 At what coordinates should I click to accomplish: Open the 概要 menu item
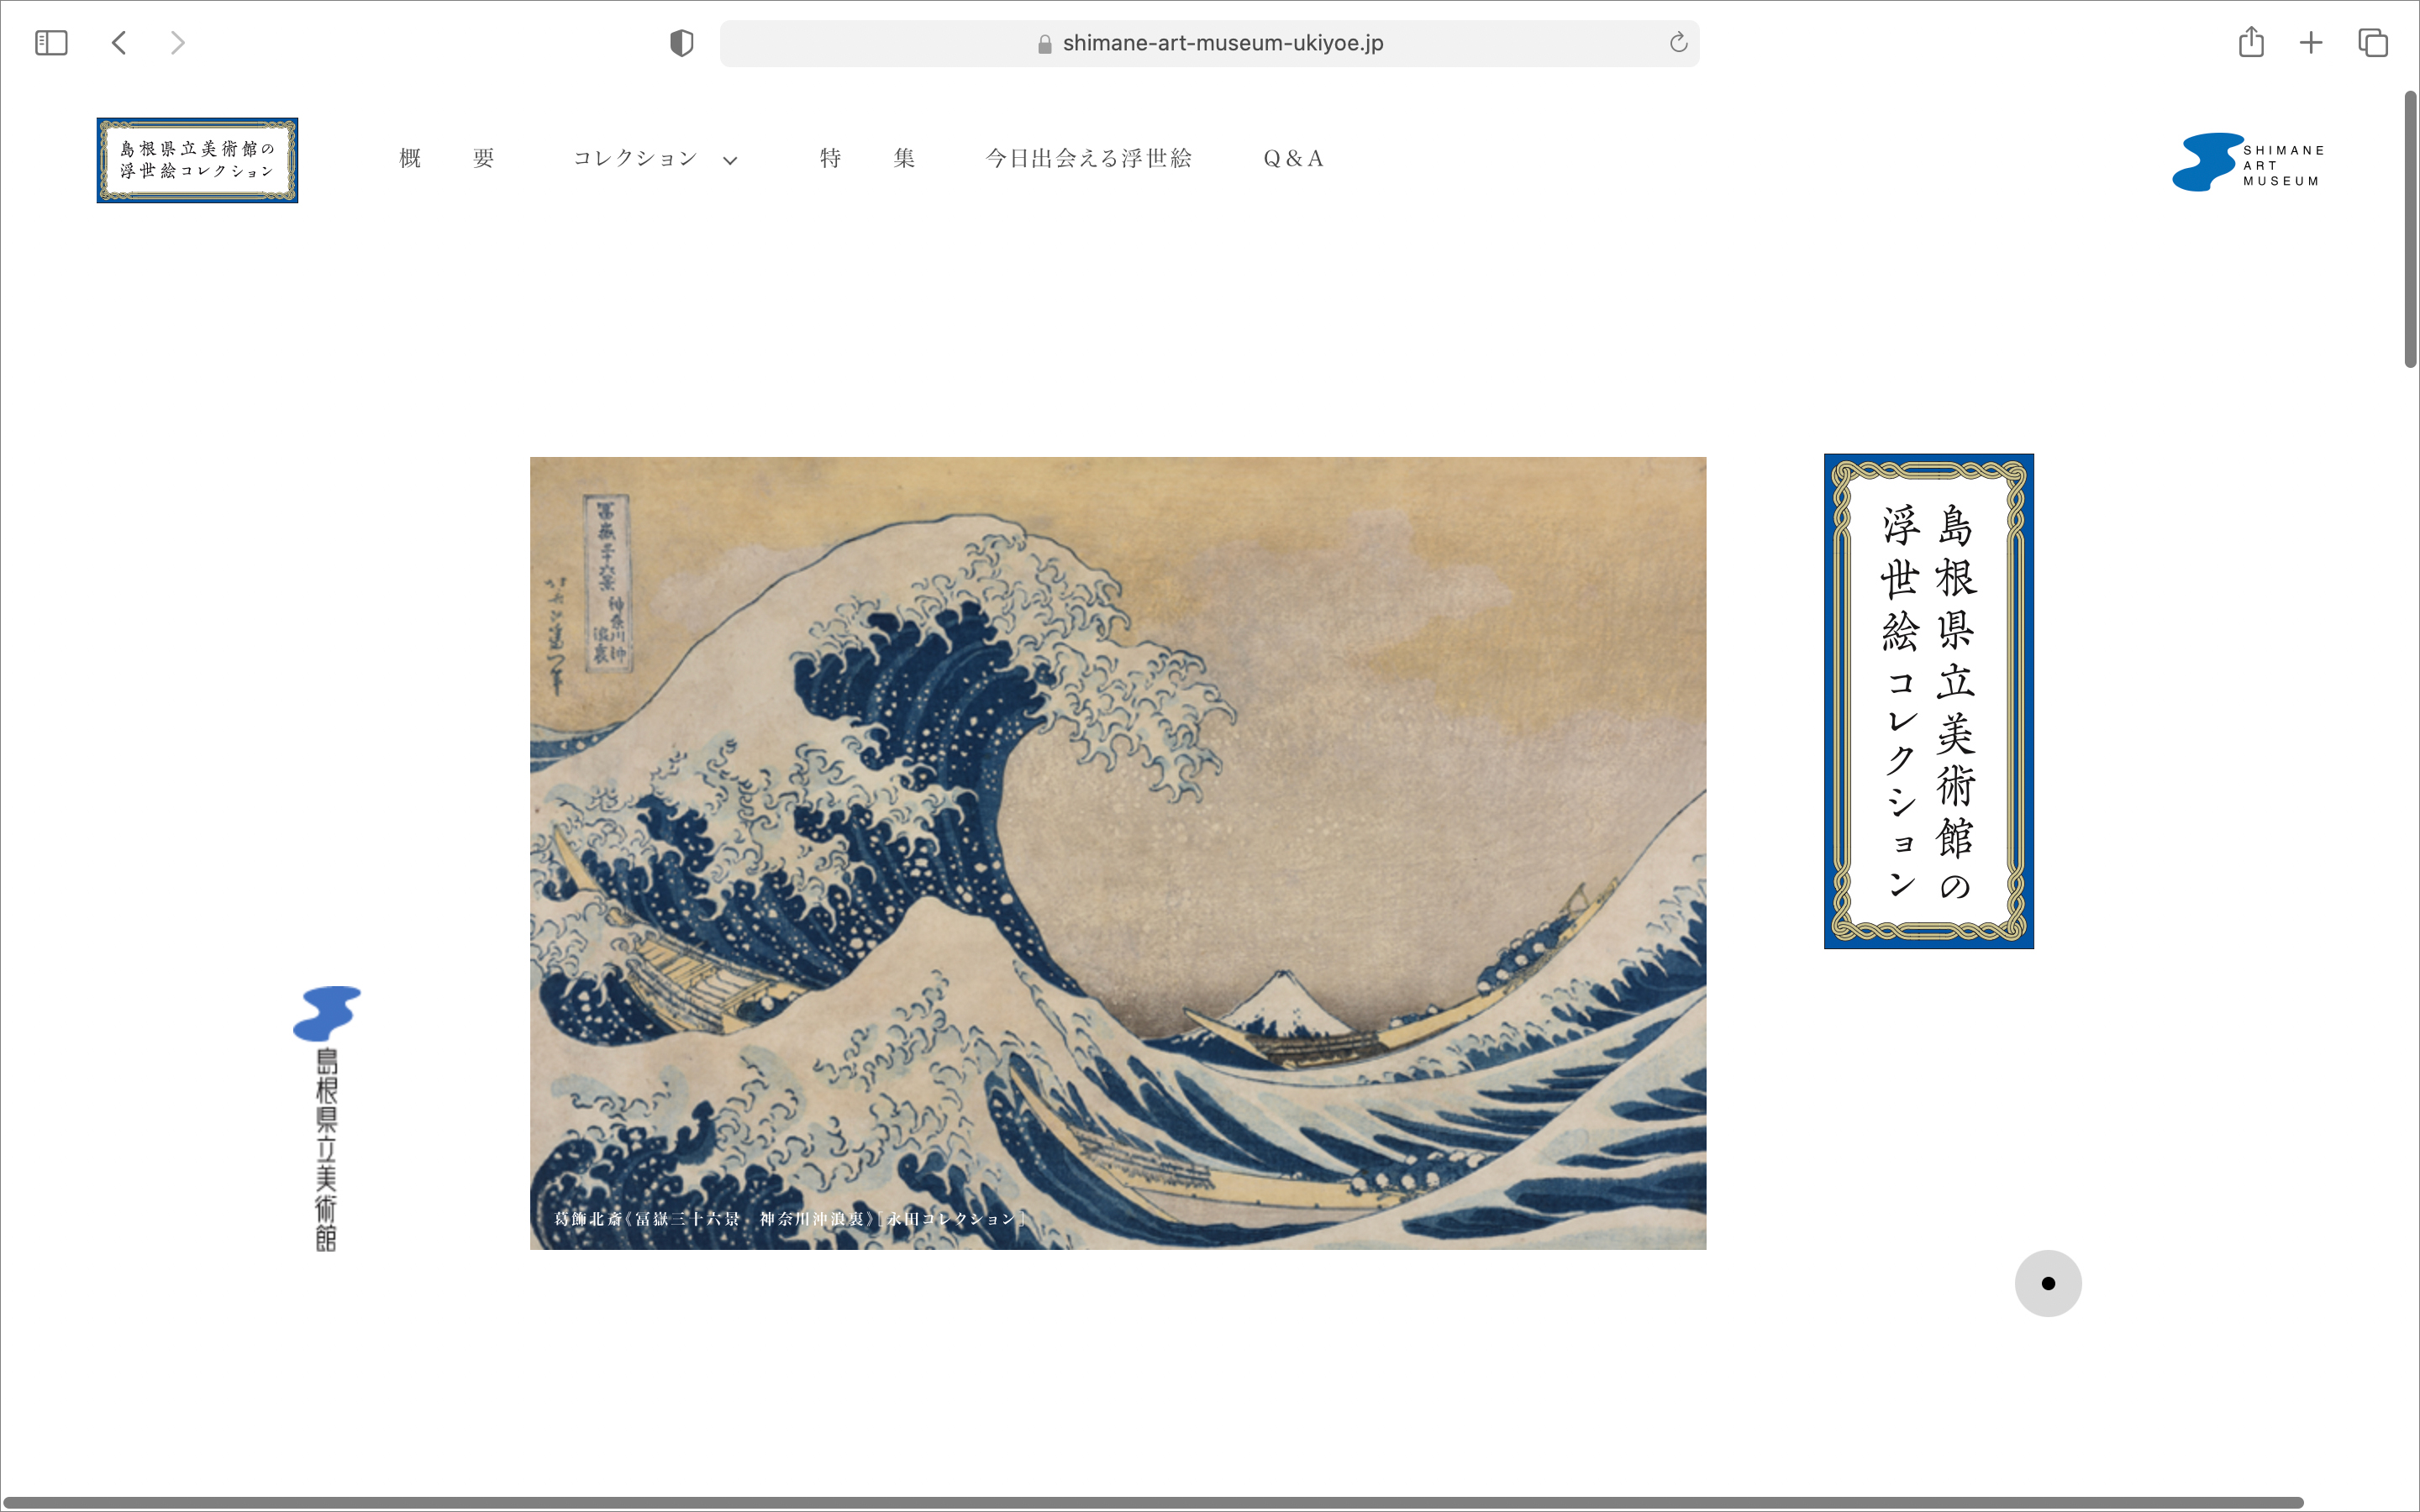click(447, 158)
